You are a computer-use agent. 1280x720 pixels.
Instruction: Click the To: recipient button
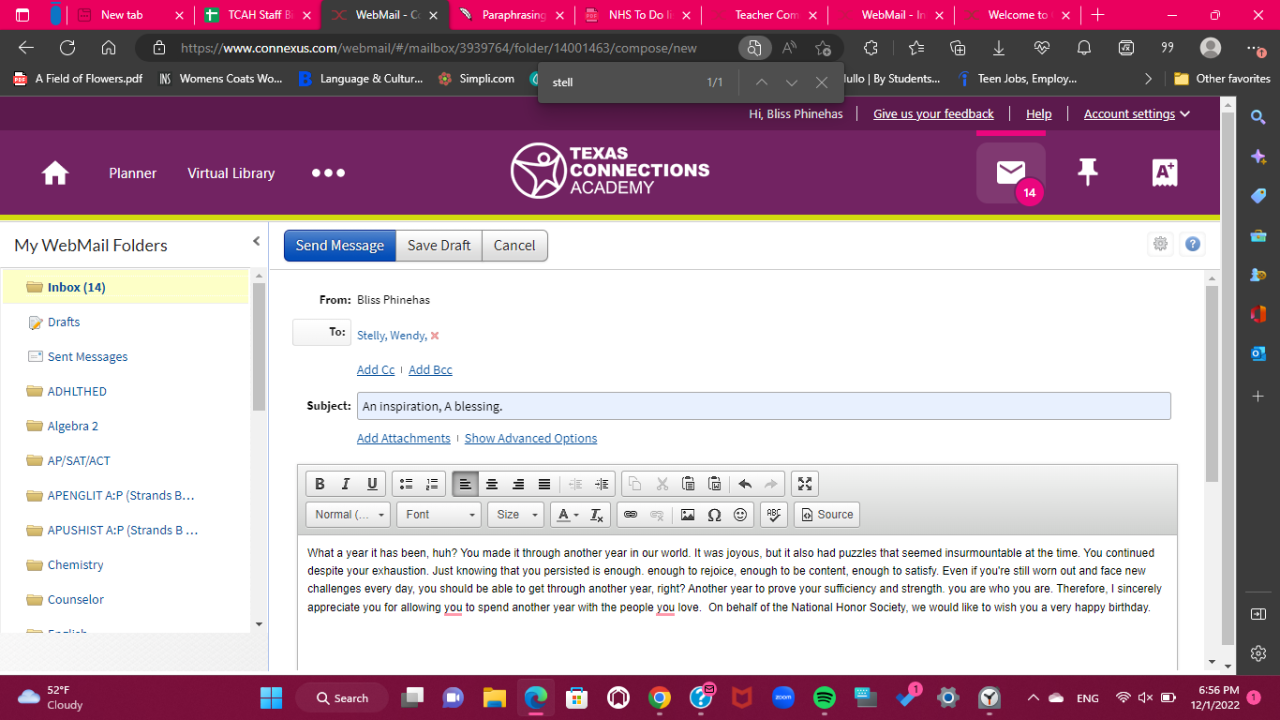pyautogui.click(x=321, y=332)
